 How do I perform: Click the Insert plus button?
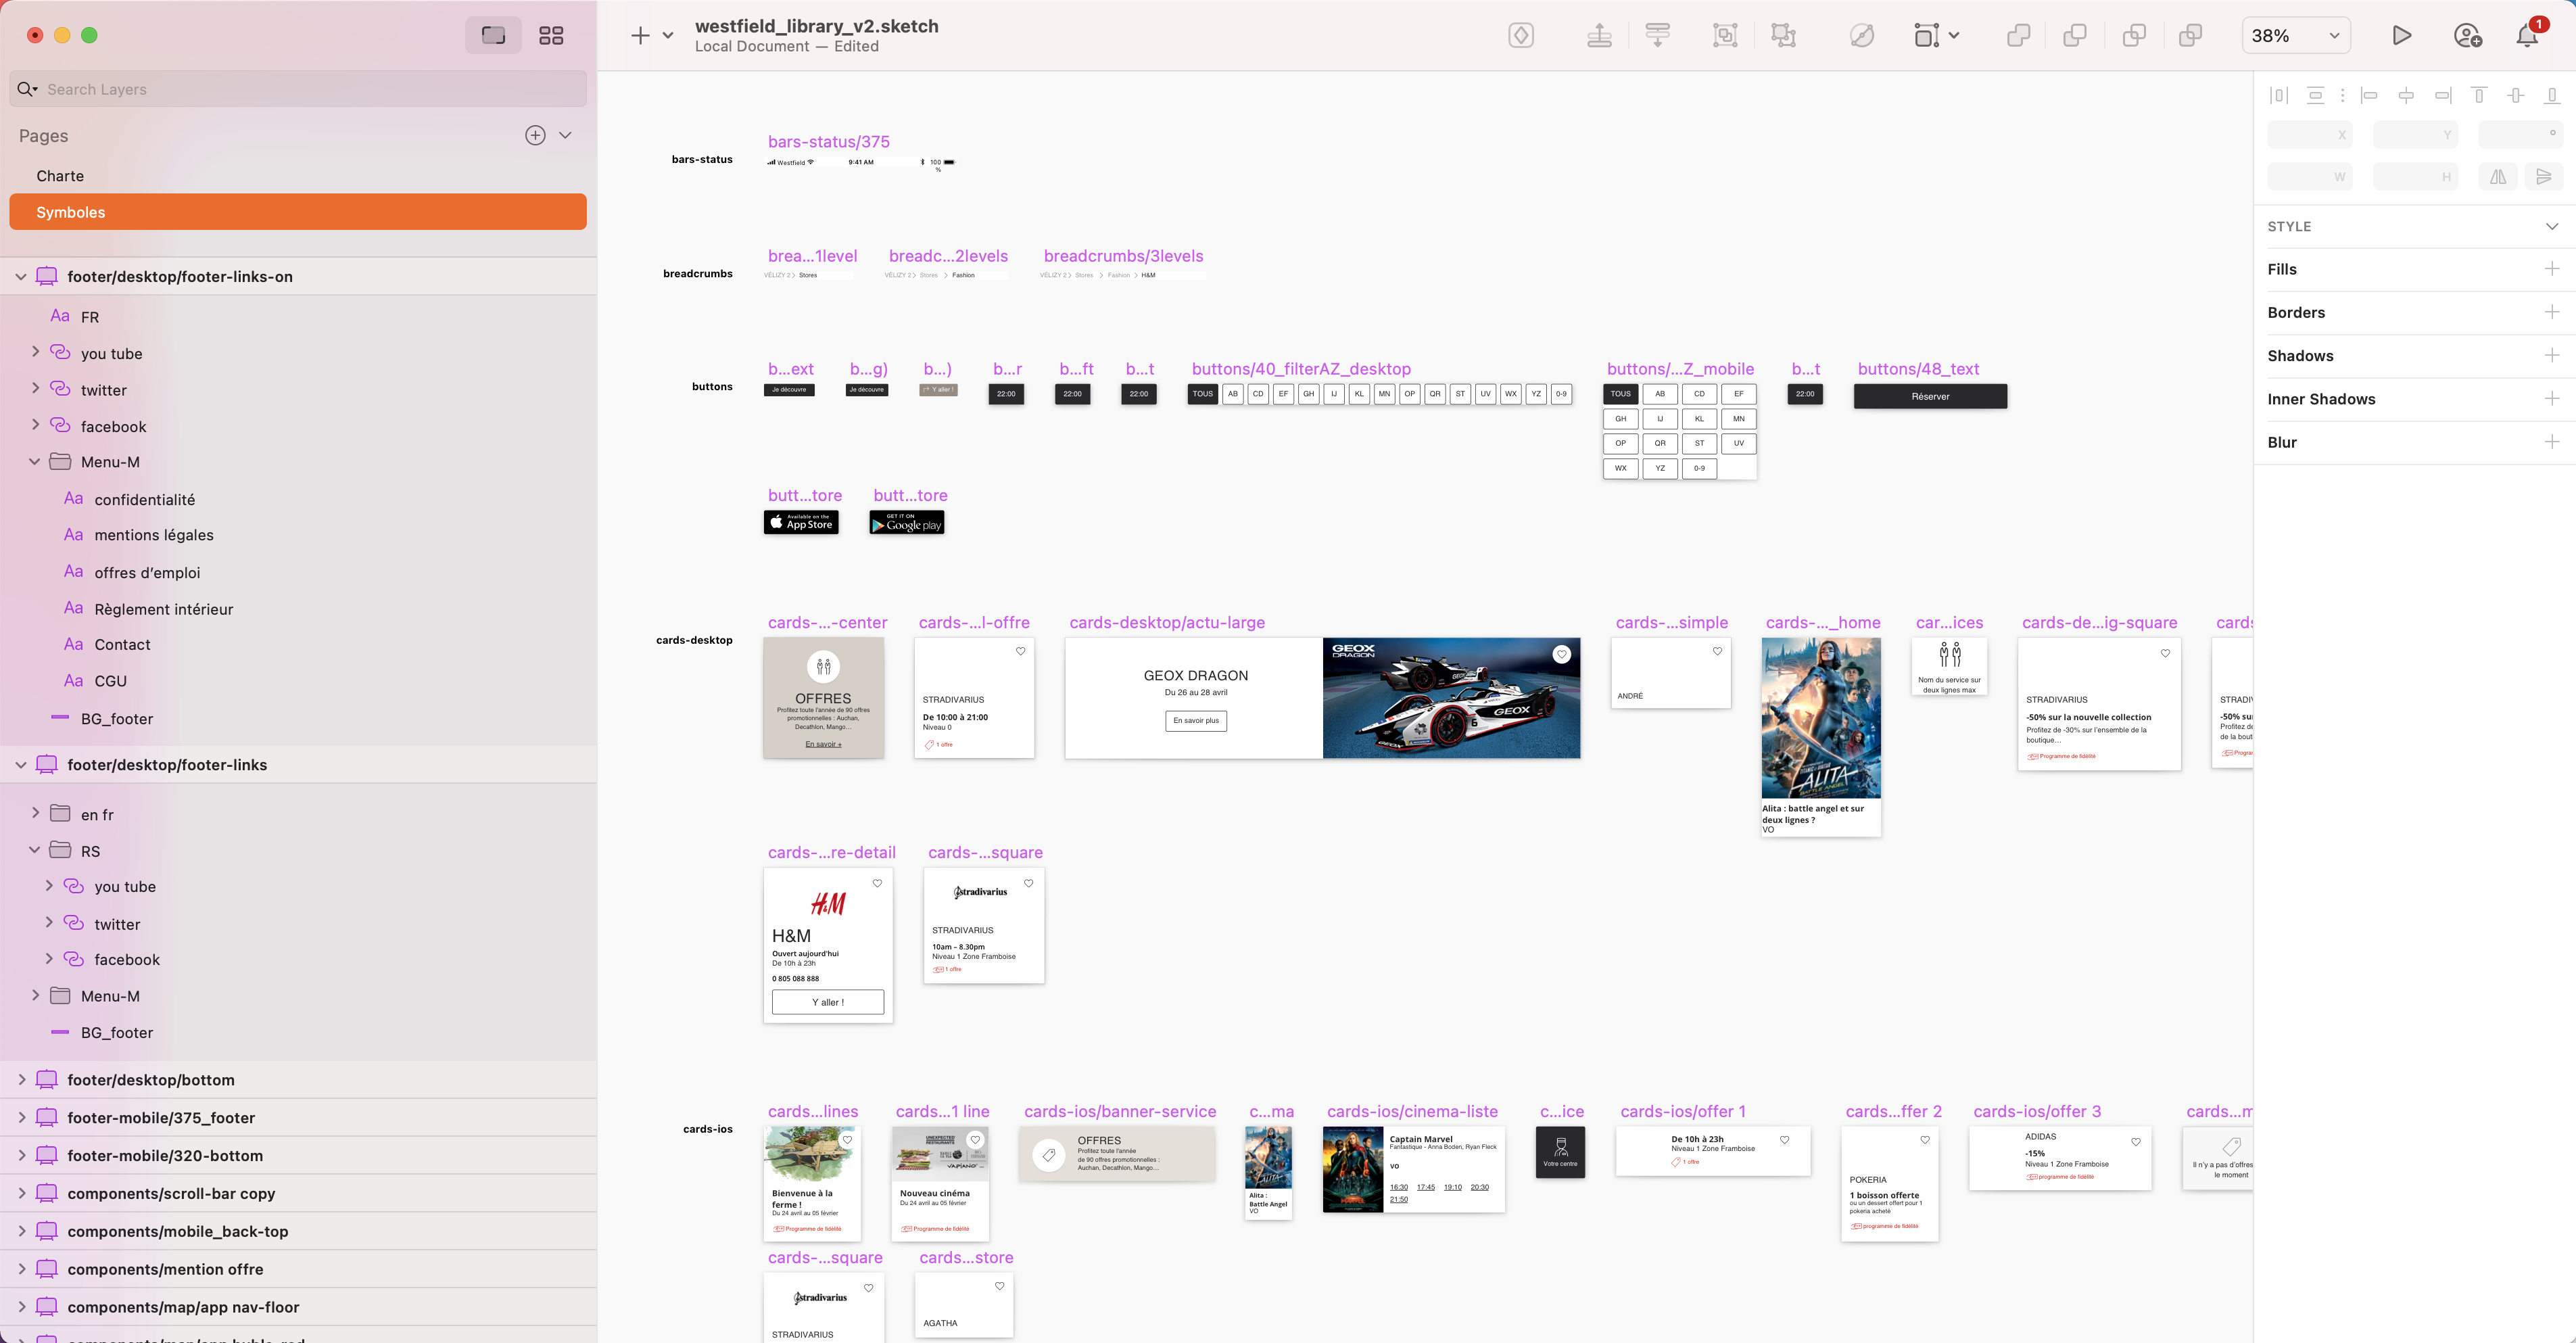pyautogui.click(x=640, y=36)
